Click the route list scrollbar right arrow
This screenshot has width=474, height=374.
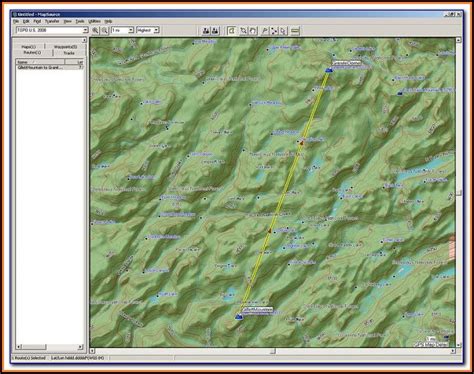(80, 347)
